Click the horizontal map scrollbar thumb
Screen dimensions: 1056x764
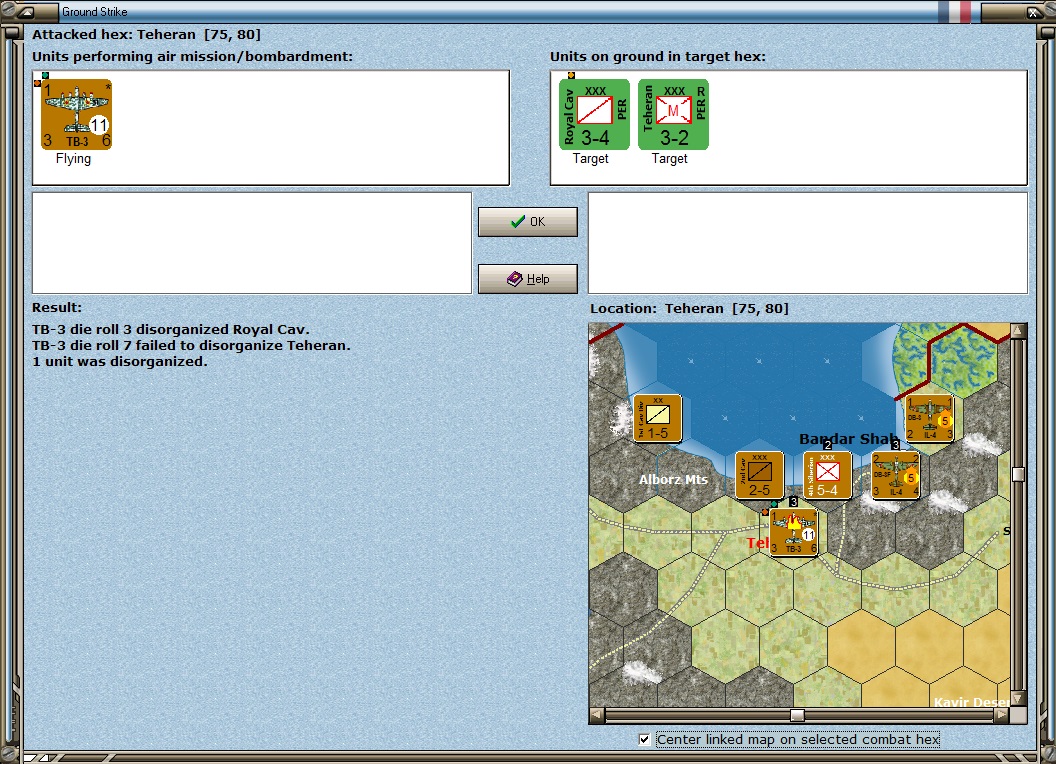pos(797,715)
